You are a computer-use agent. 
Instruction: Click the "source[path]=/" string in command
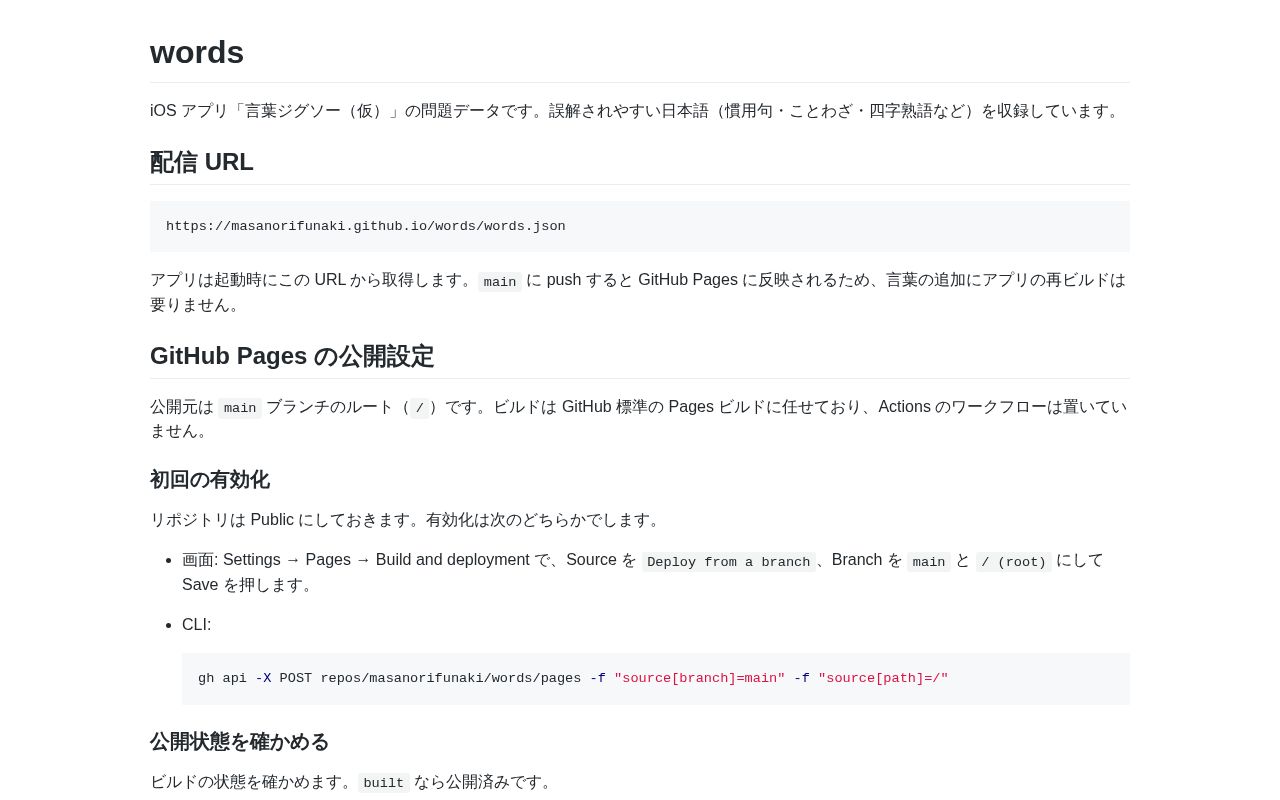tap(883, 679)
